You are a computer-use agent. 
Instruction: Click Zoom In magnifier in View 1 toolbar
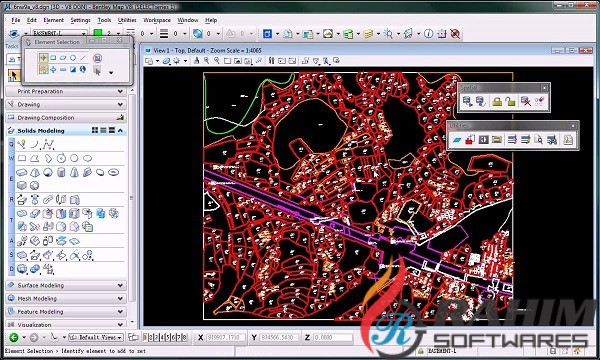pos(207,60)
